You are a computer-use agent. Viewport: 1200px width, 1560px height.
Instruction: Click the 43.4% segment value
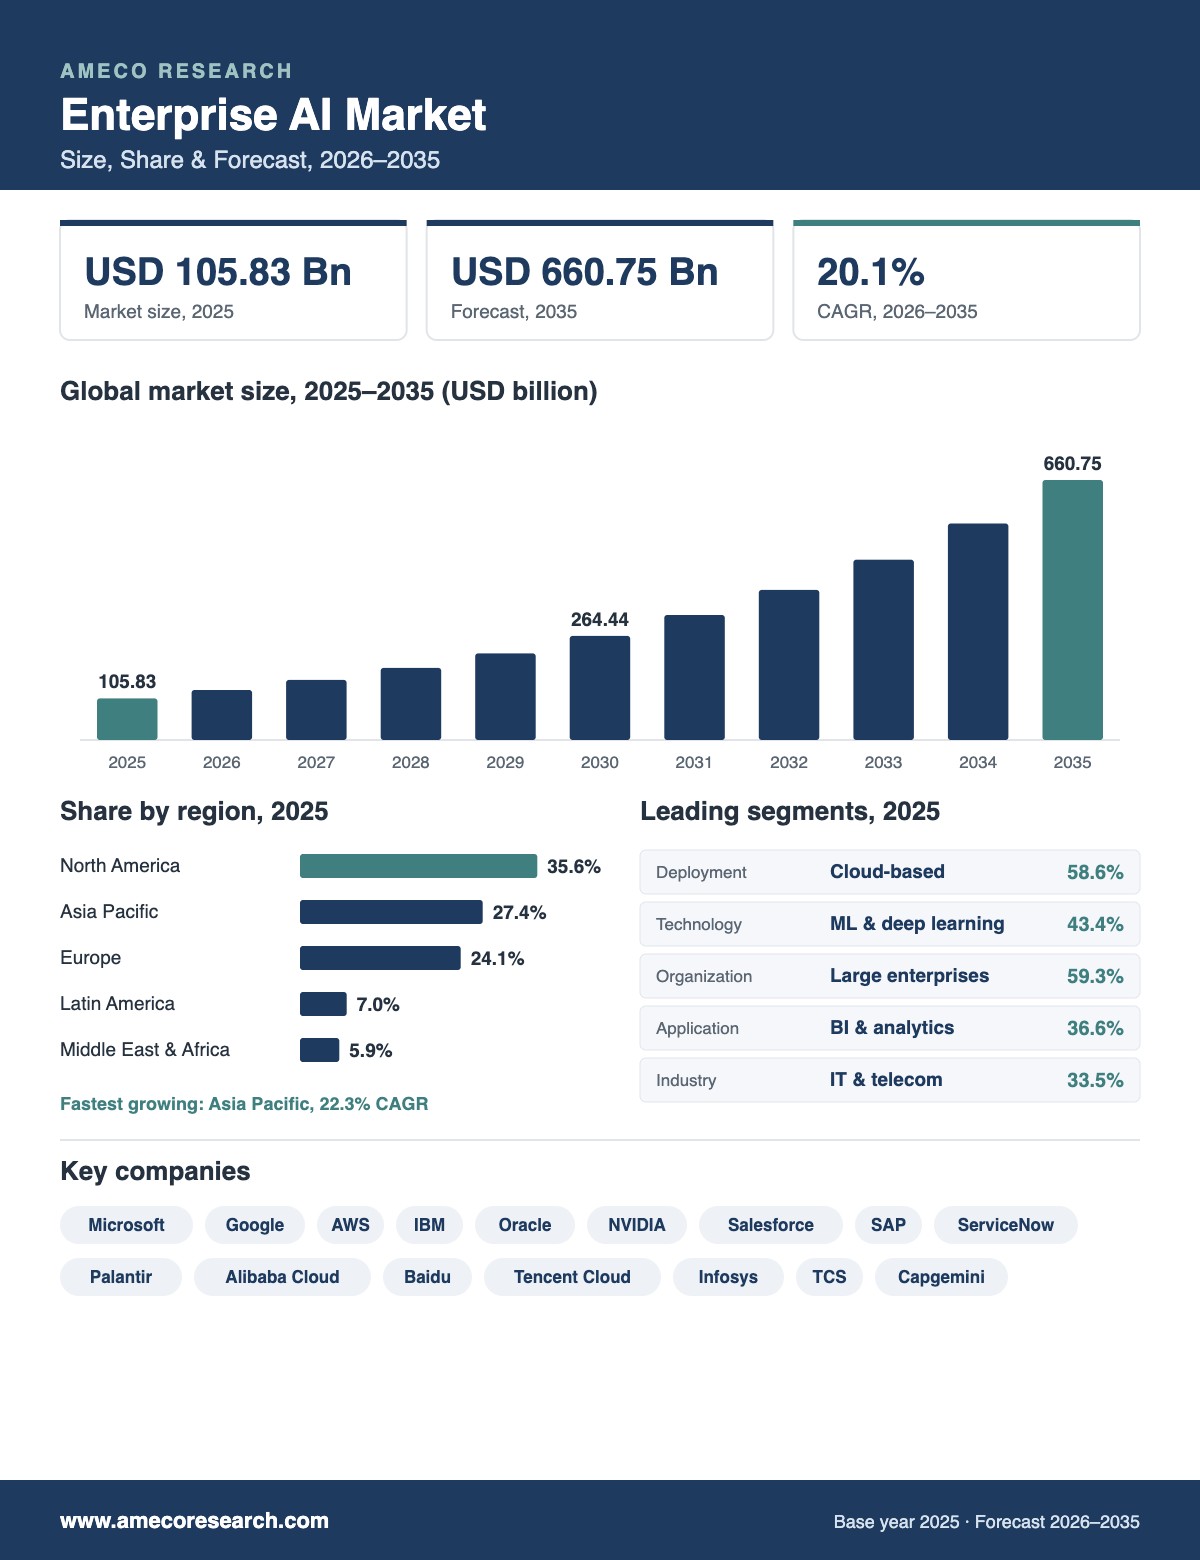click(x=1095, y=924)
